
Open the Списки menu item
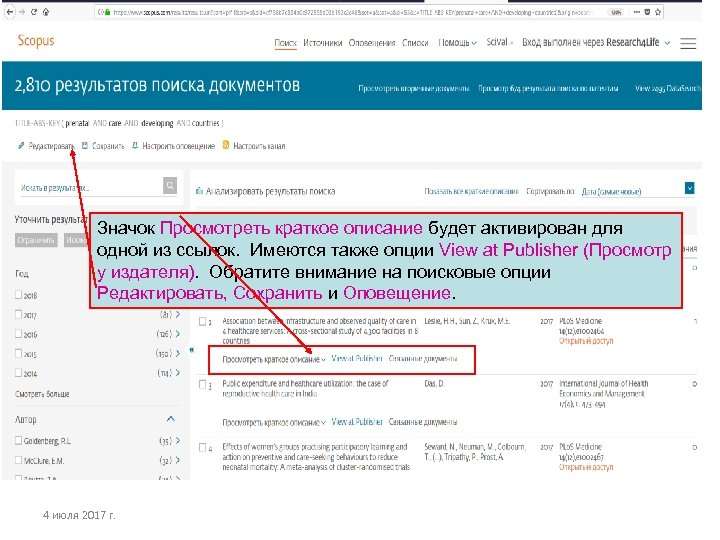tap(415, 43)
